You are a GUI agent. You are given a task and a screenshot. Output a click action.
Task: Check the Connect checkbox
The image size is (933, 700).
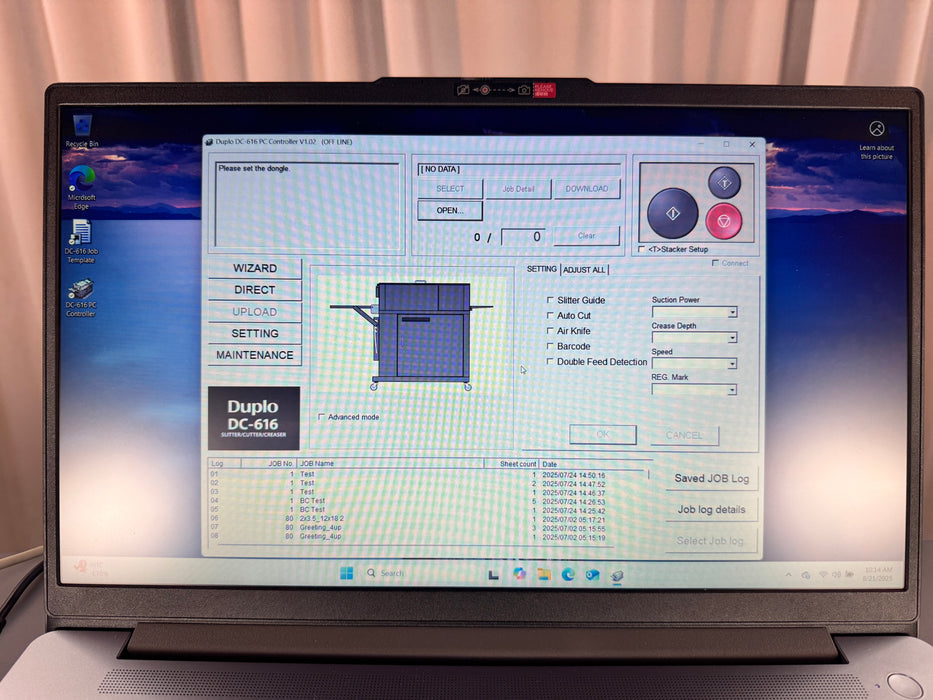pyautogui.click(x=715, y=263)
